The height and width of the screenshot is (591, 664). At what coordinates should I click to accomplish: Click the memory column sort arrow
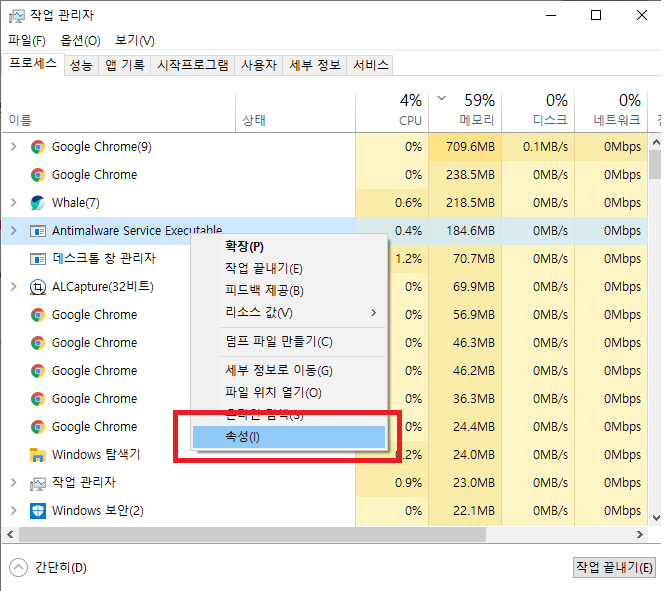[x=442, y=98]
